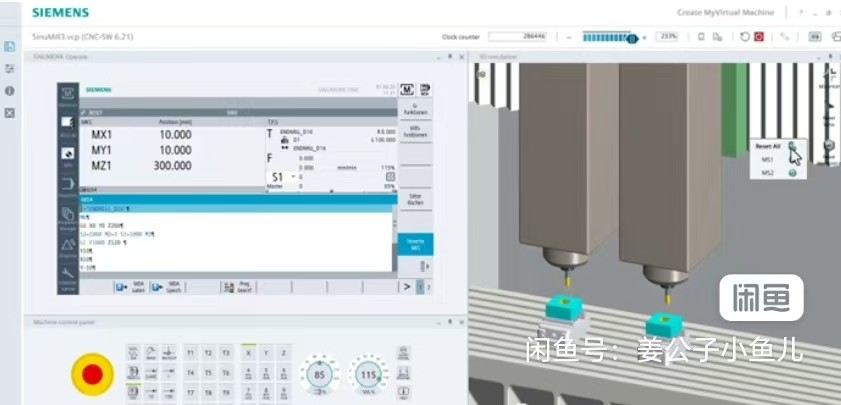
Task: Click the T2 key on control panel
Action: [208, 354]
